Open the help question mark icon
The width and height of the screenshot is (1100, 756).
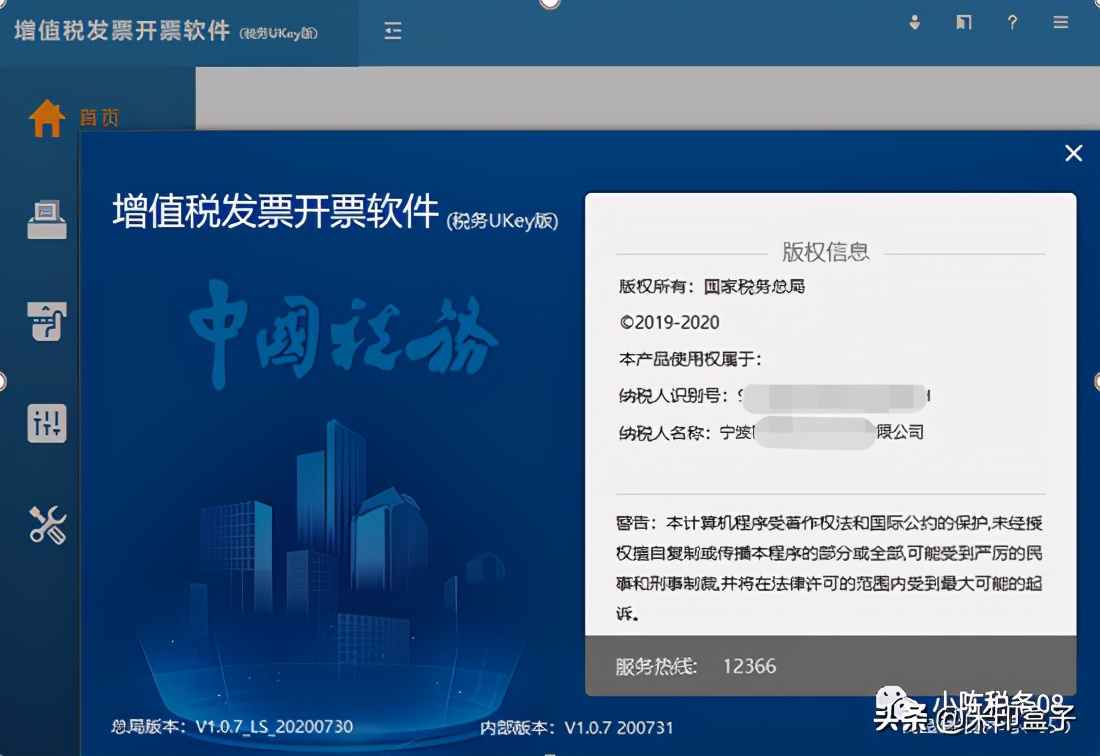[x=1012, y=22]
